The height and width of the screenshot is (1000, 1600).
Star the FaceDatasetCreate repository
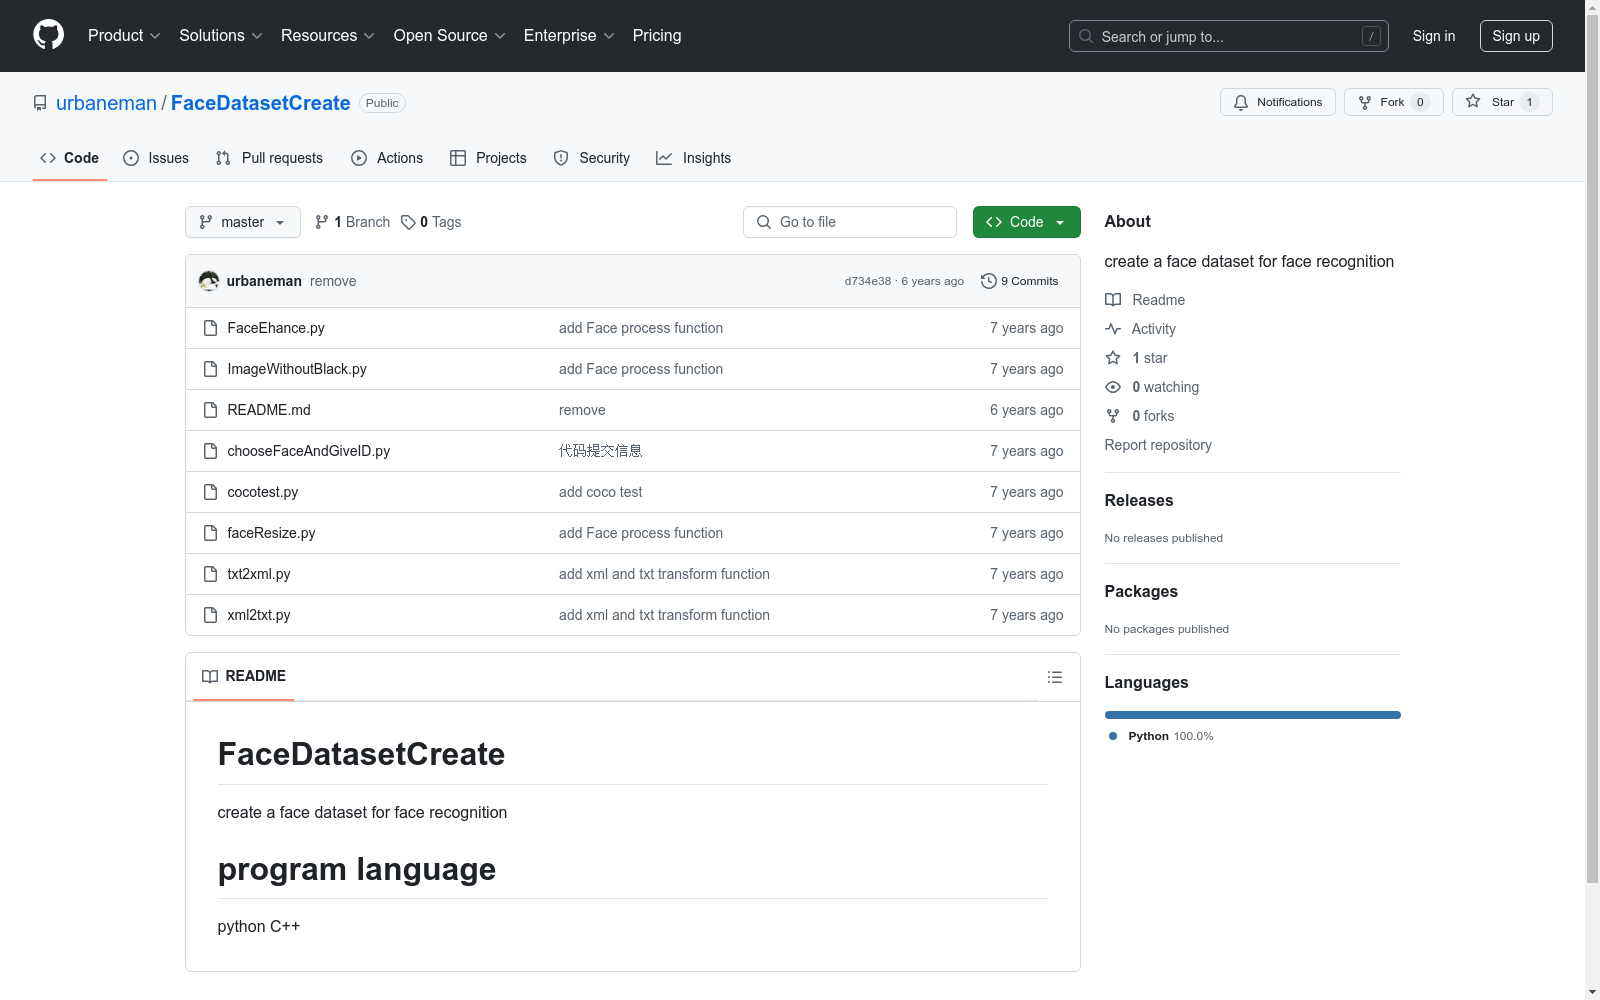pyautogui.click(x=1502, y=102)
